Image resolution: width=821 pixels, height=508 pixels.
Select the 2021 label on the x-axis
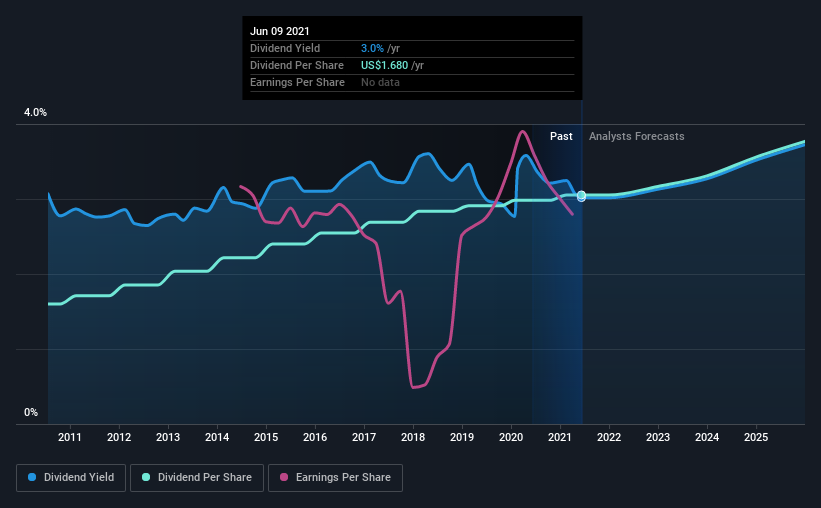coord(560,437)
